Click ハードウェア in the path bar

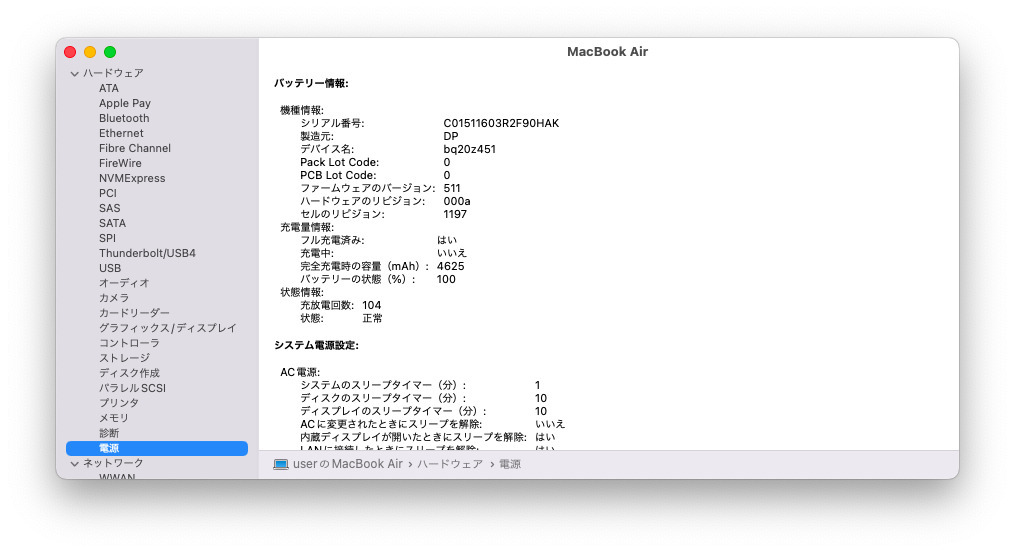click(449, 465)
